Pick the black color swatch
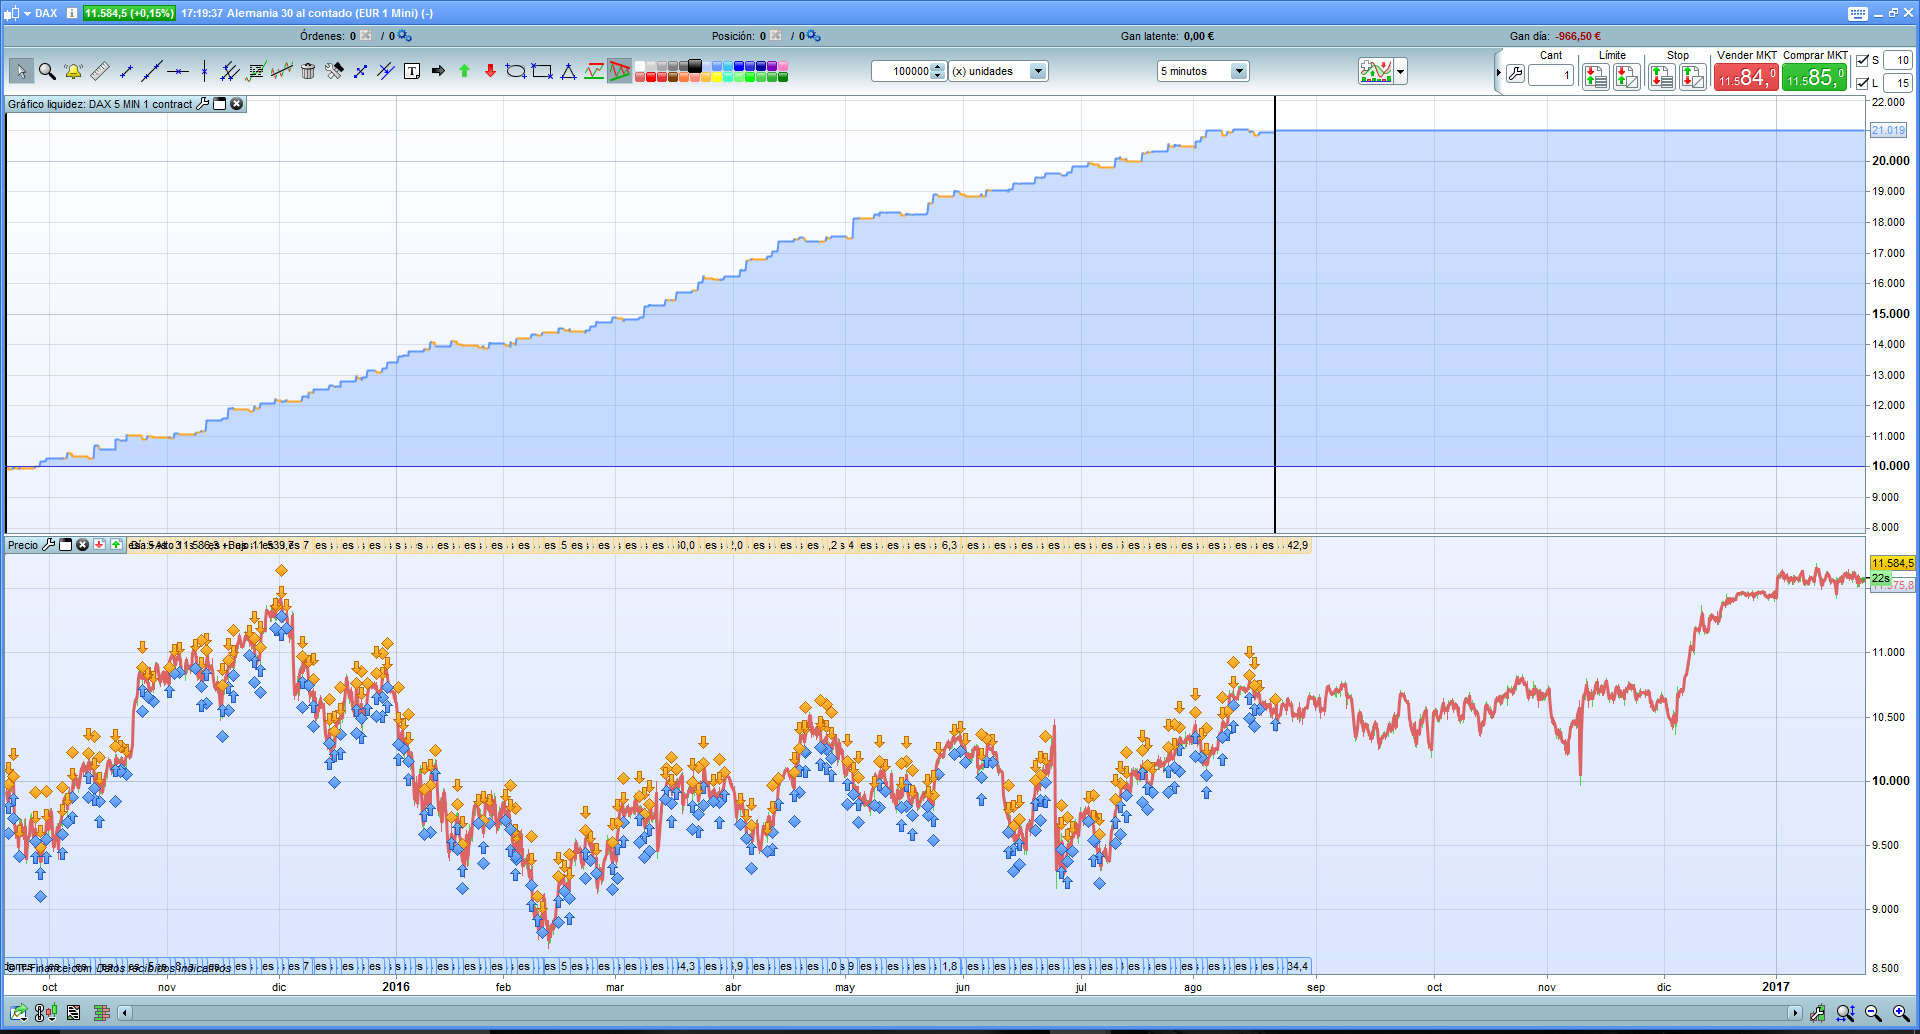This screenshot has width=1920, height=1034. click(x=695, y=66)
